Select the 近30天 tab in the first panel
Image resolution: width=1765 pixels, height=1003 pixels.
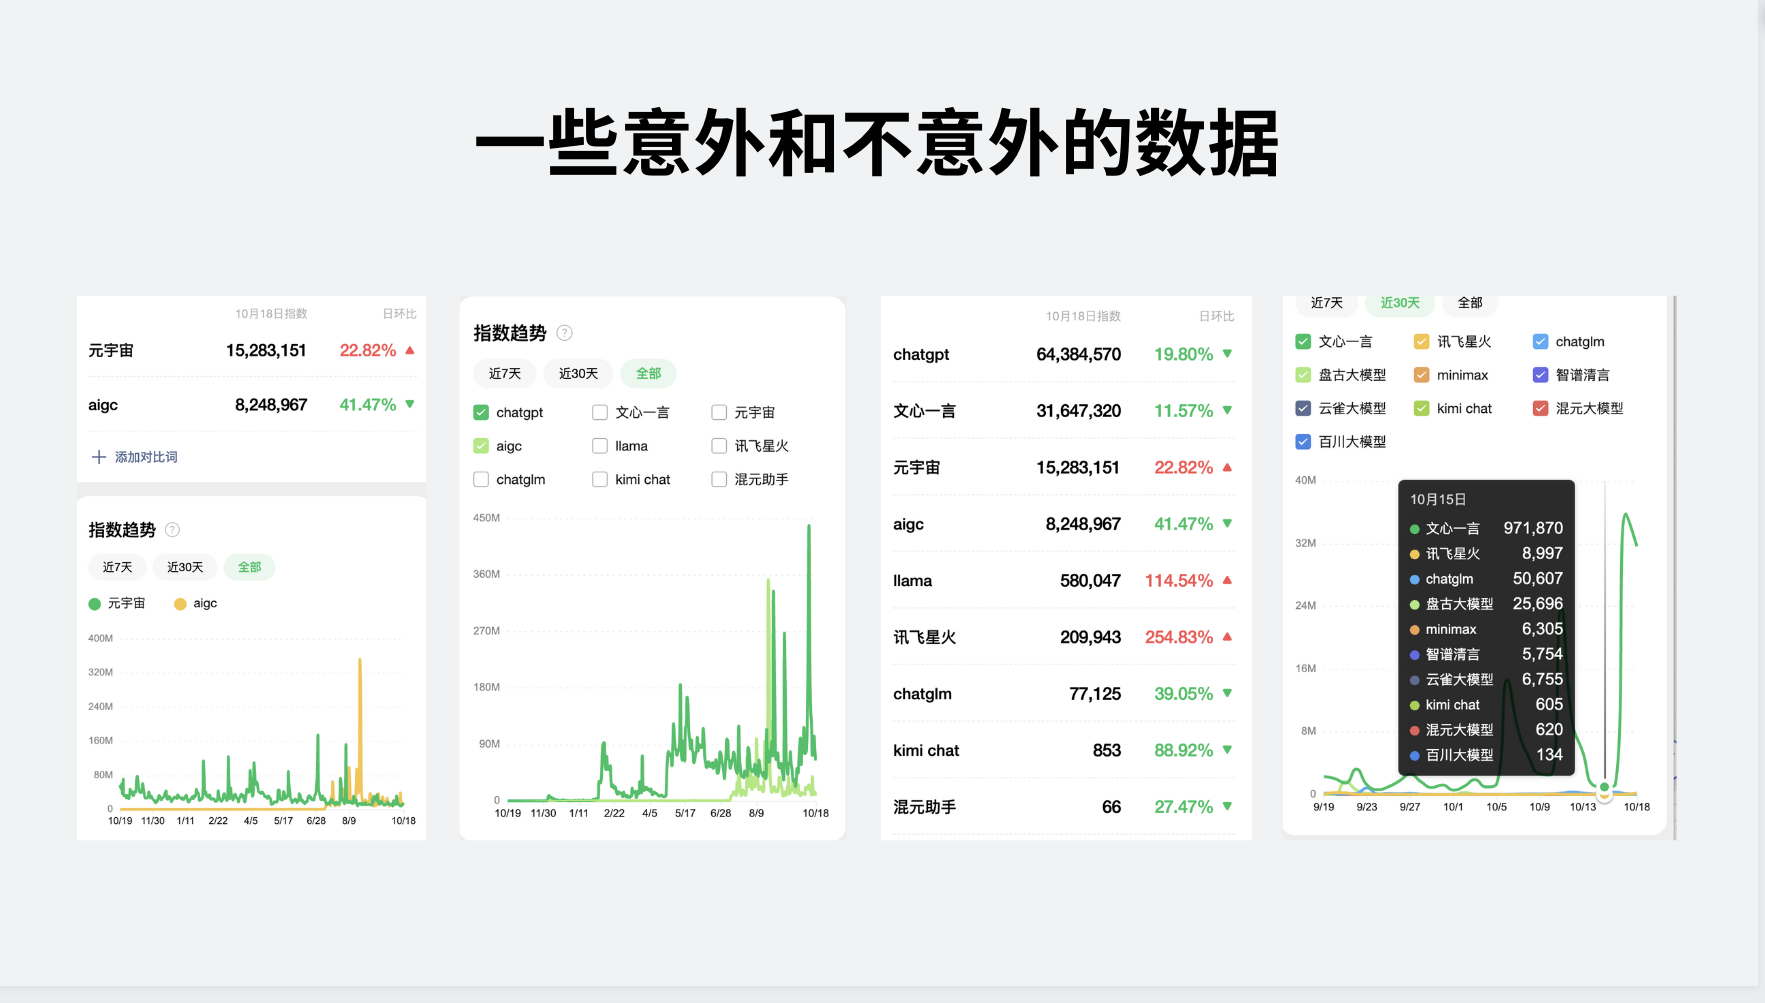(185, 567)
